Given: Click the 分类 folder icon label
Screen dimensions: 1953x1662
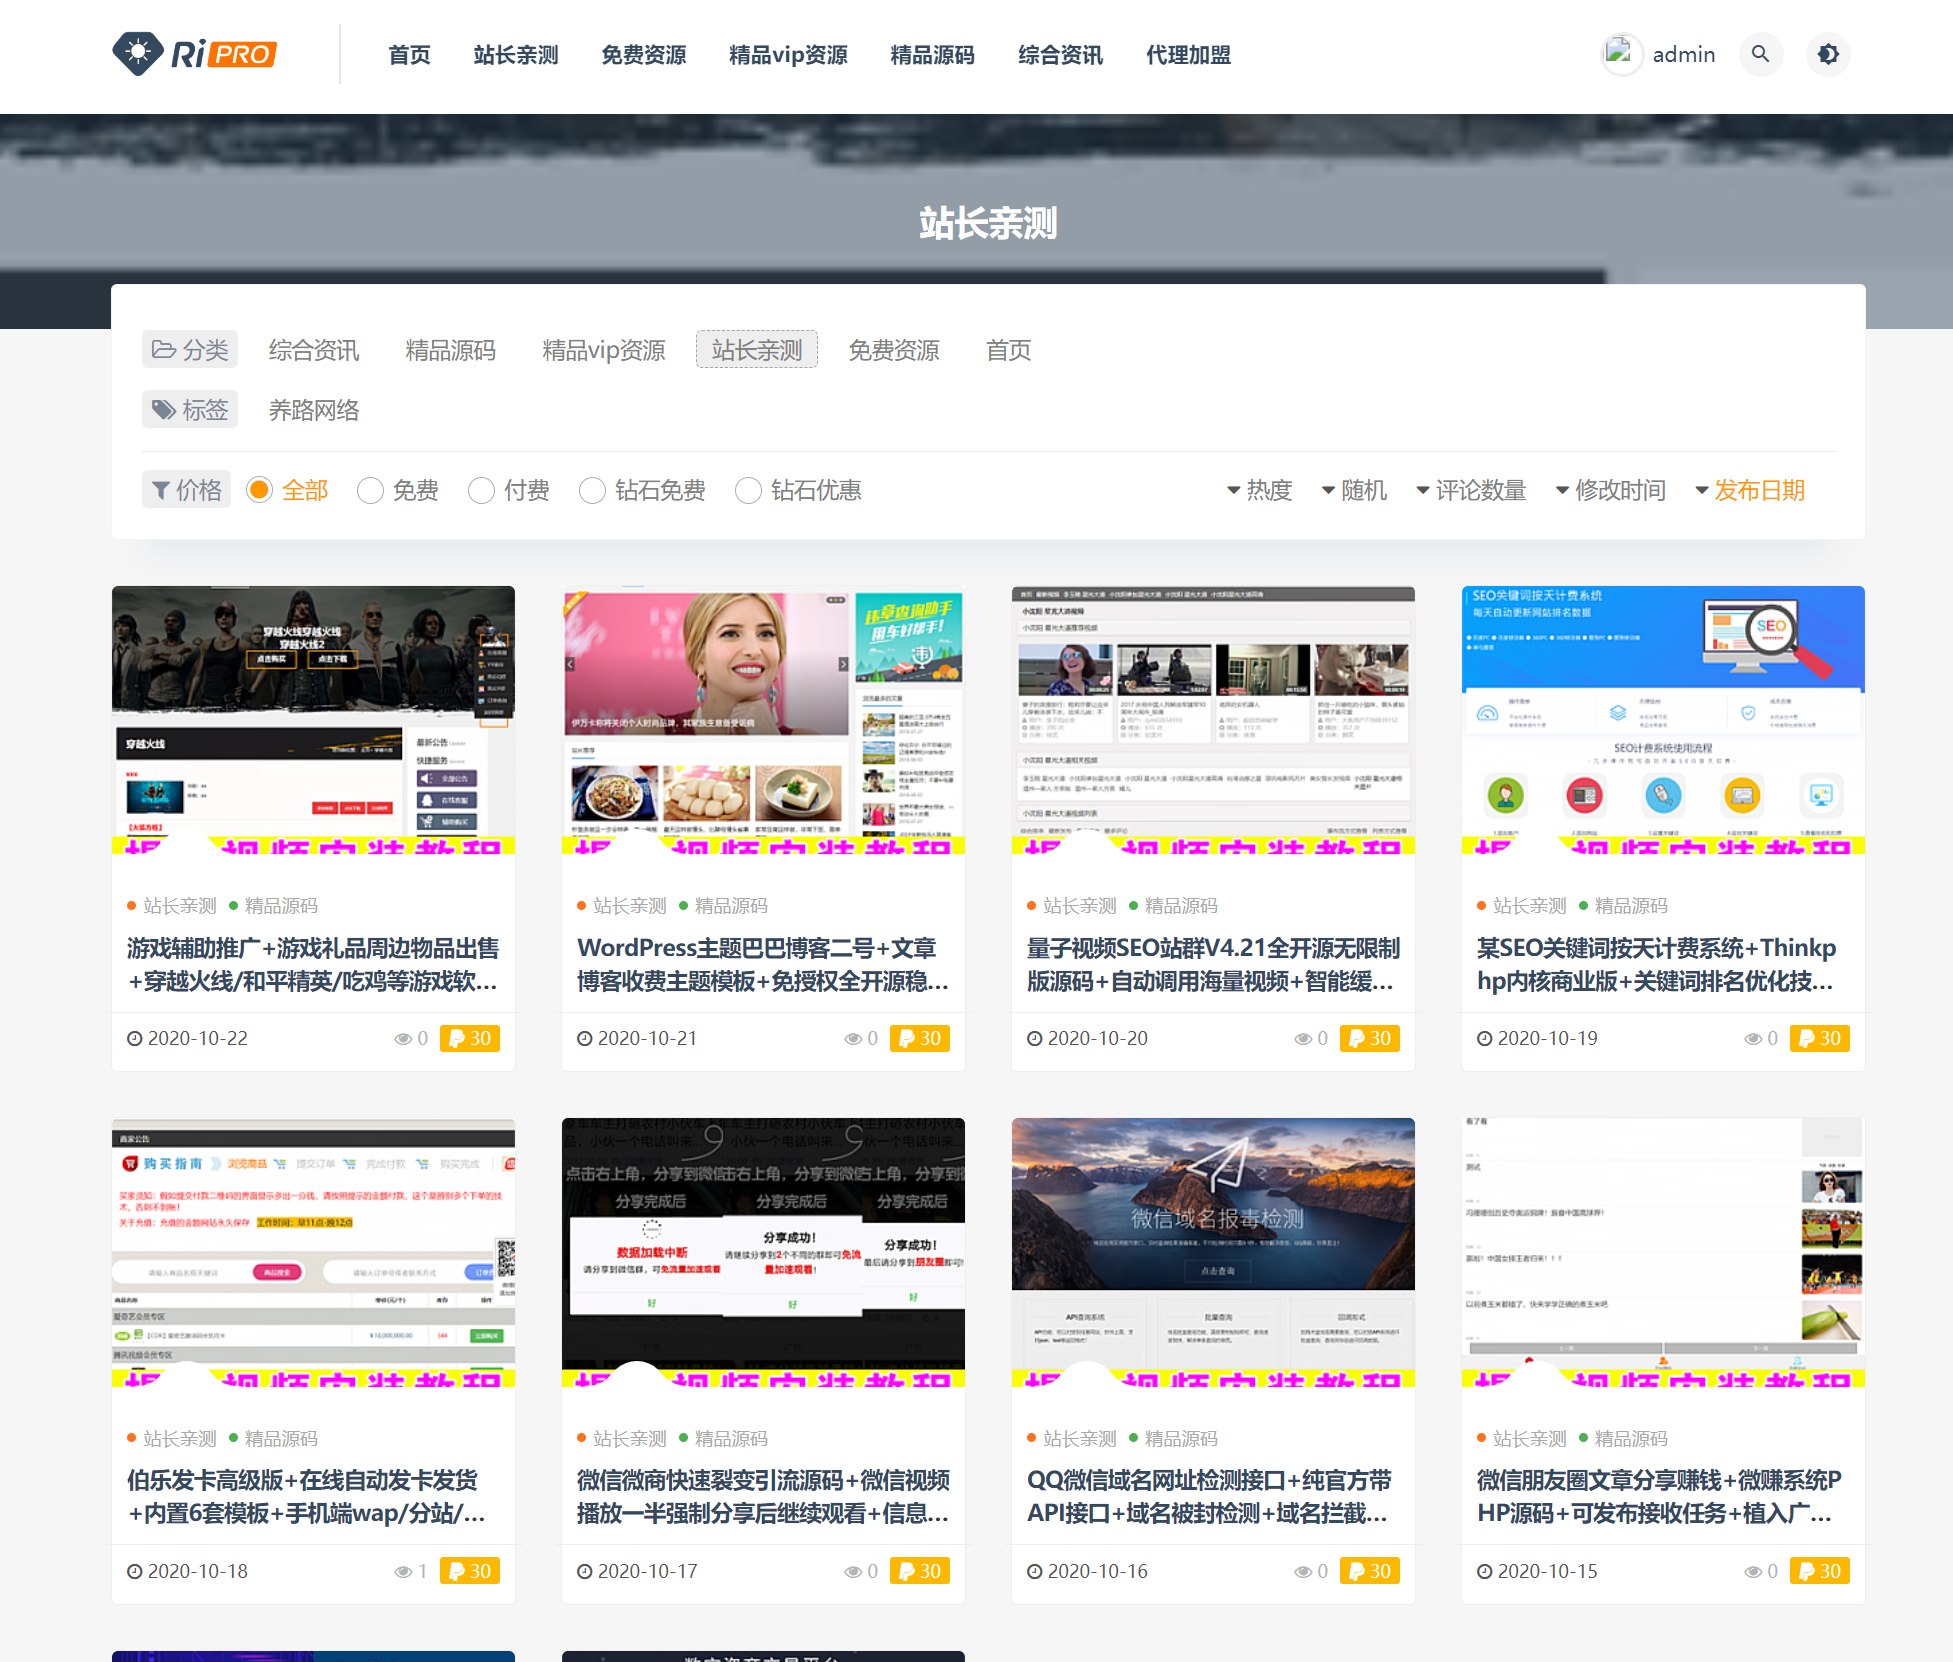Looking at the screenshot, I should 190,350.
